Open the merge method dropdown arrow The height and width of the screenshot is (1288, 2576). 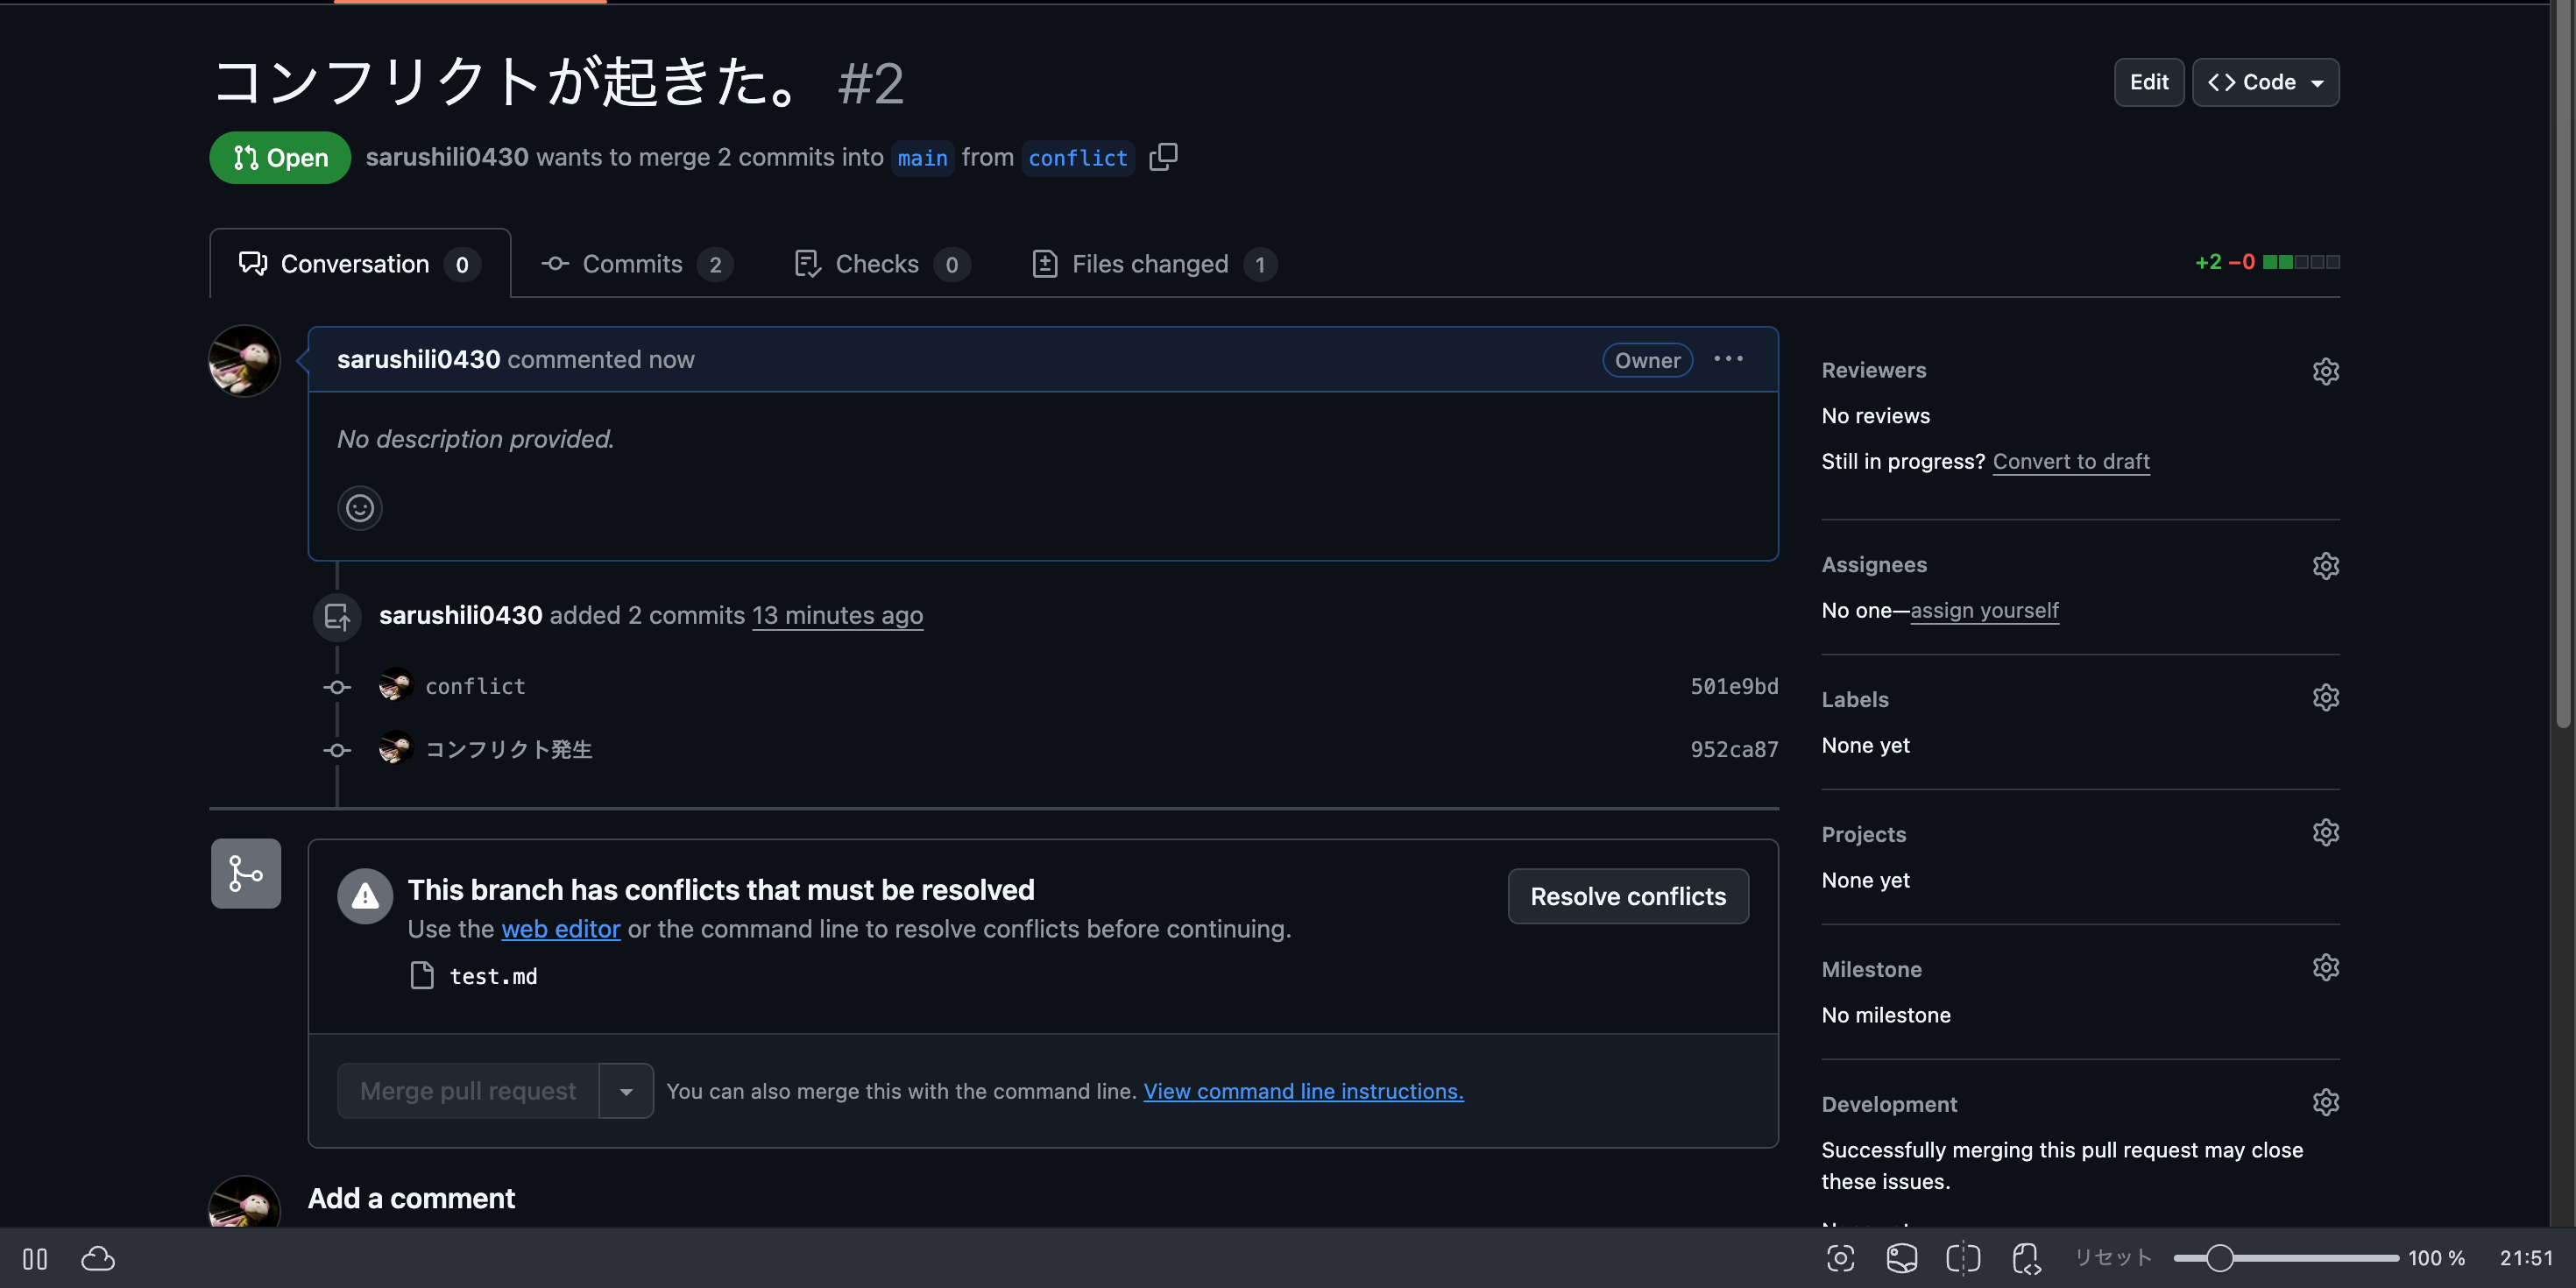tap(626, 1091)
